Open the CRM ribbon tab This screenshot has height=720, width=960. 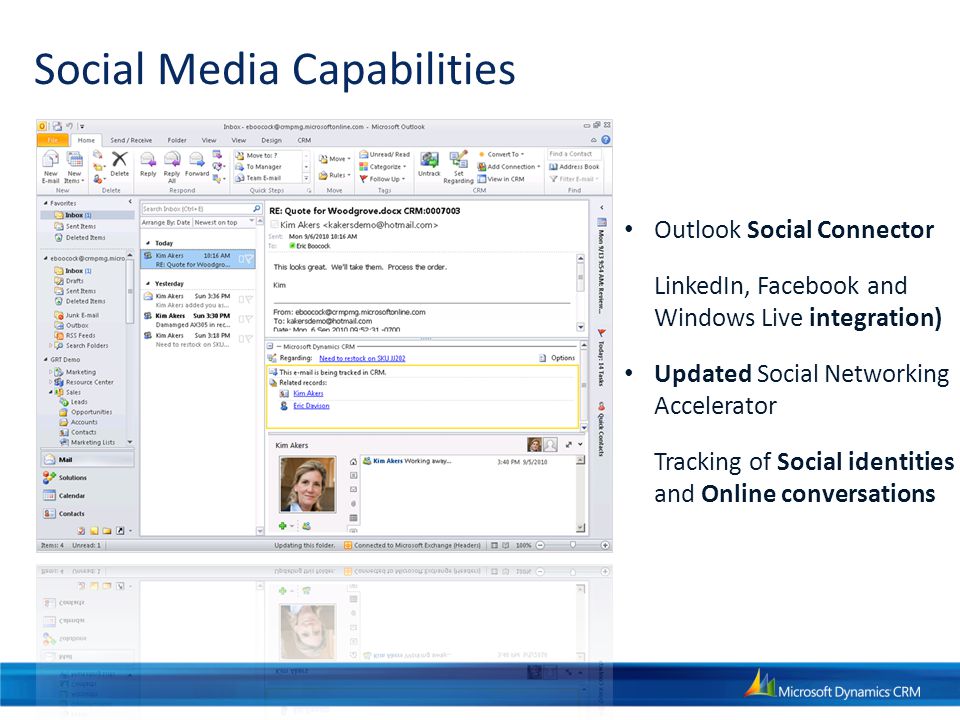pyautogui.click(x=304, y=140)
